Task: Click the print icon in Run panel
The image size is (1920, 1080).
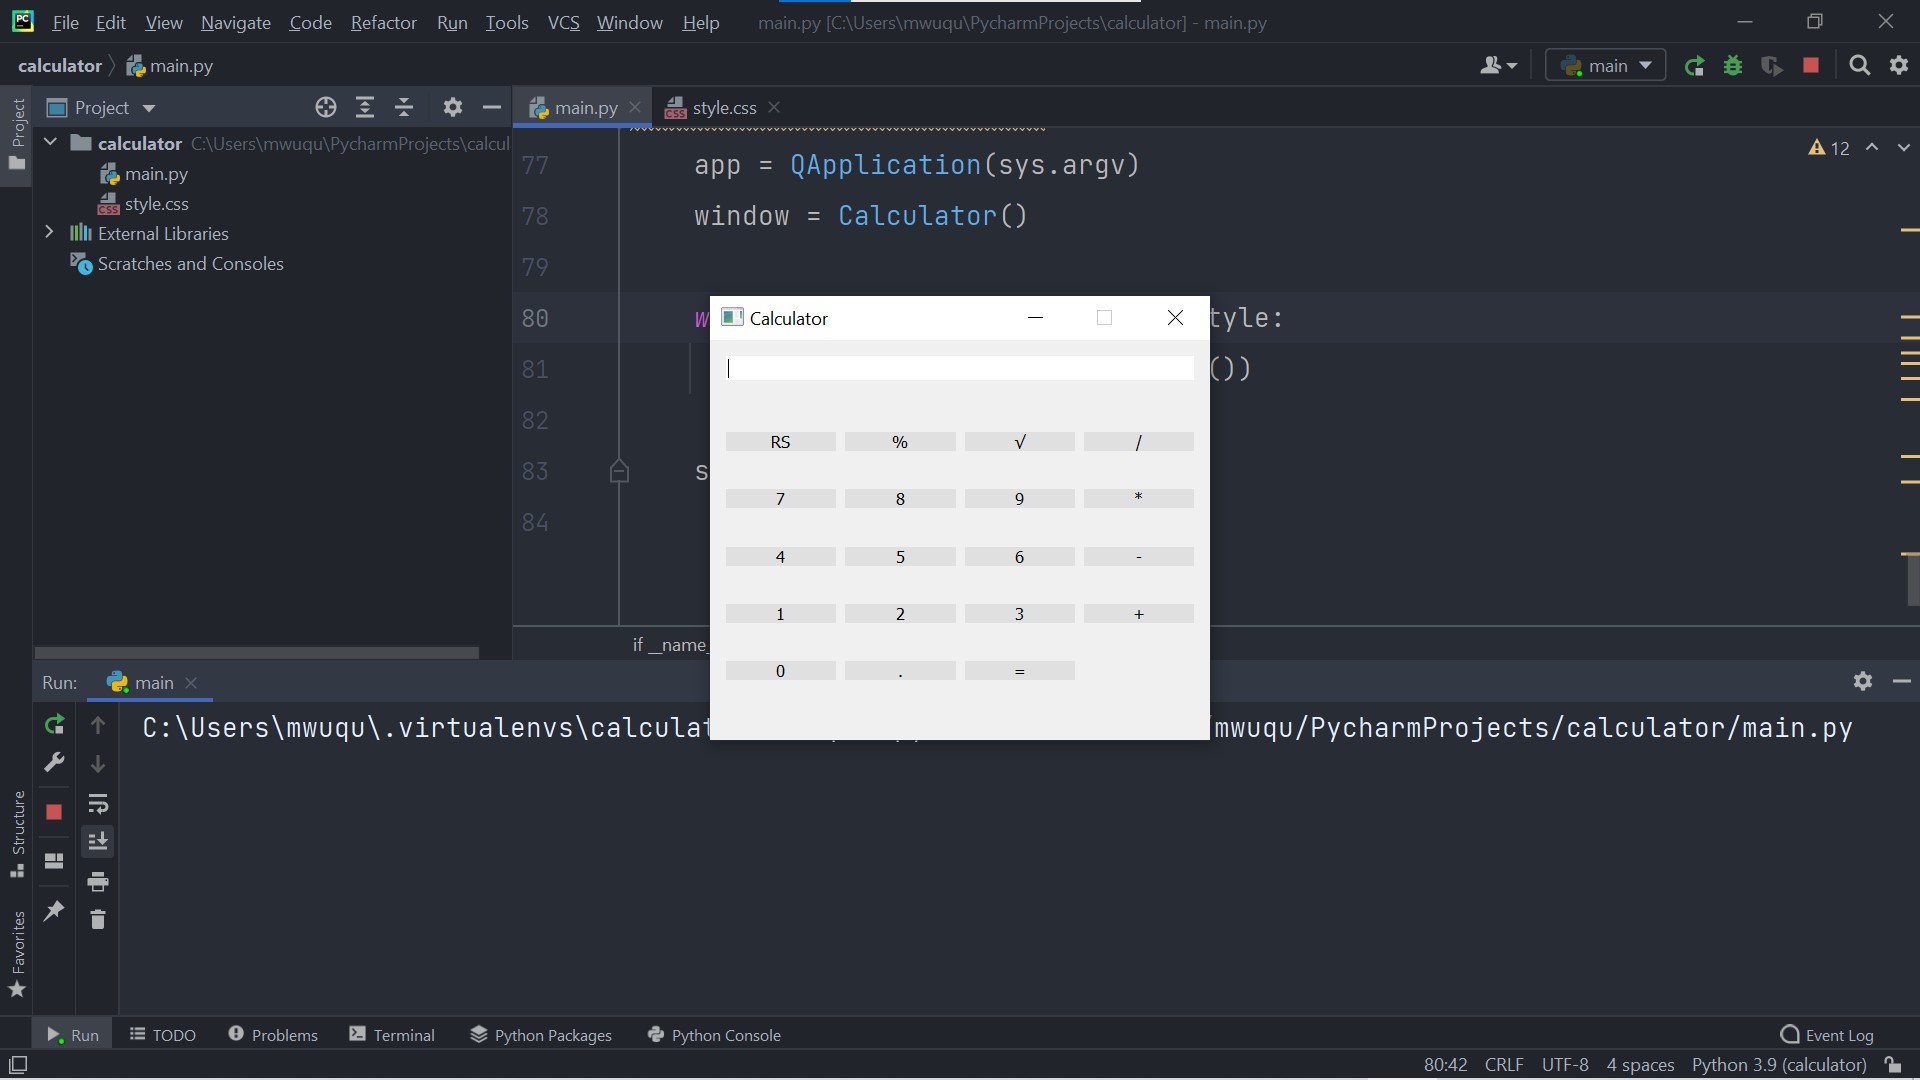Action: (98, 881)
